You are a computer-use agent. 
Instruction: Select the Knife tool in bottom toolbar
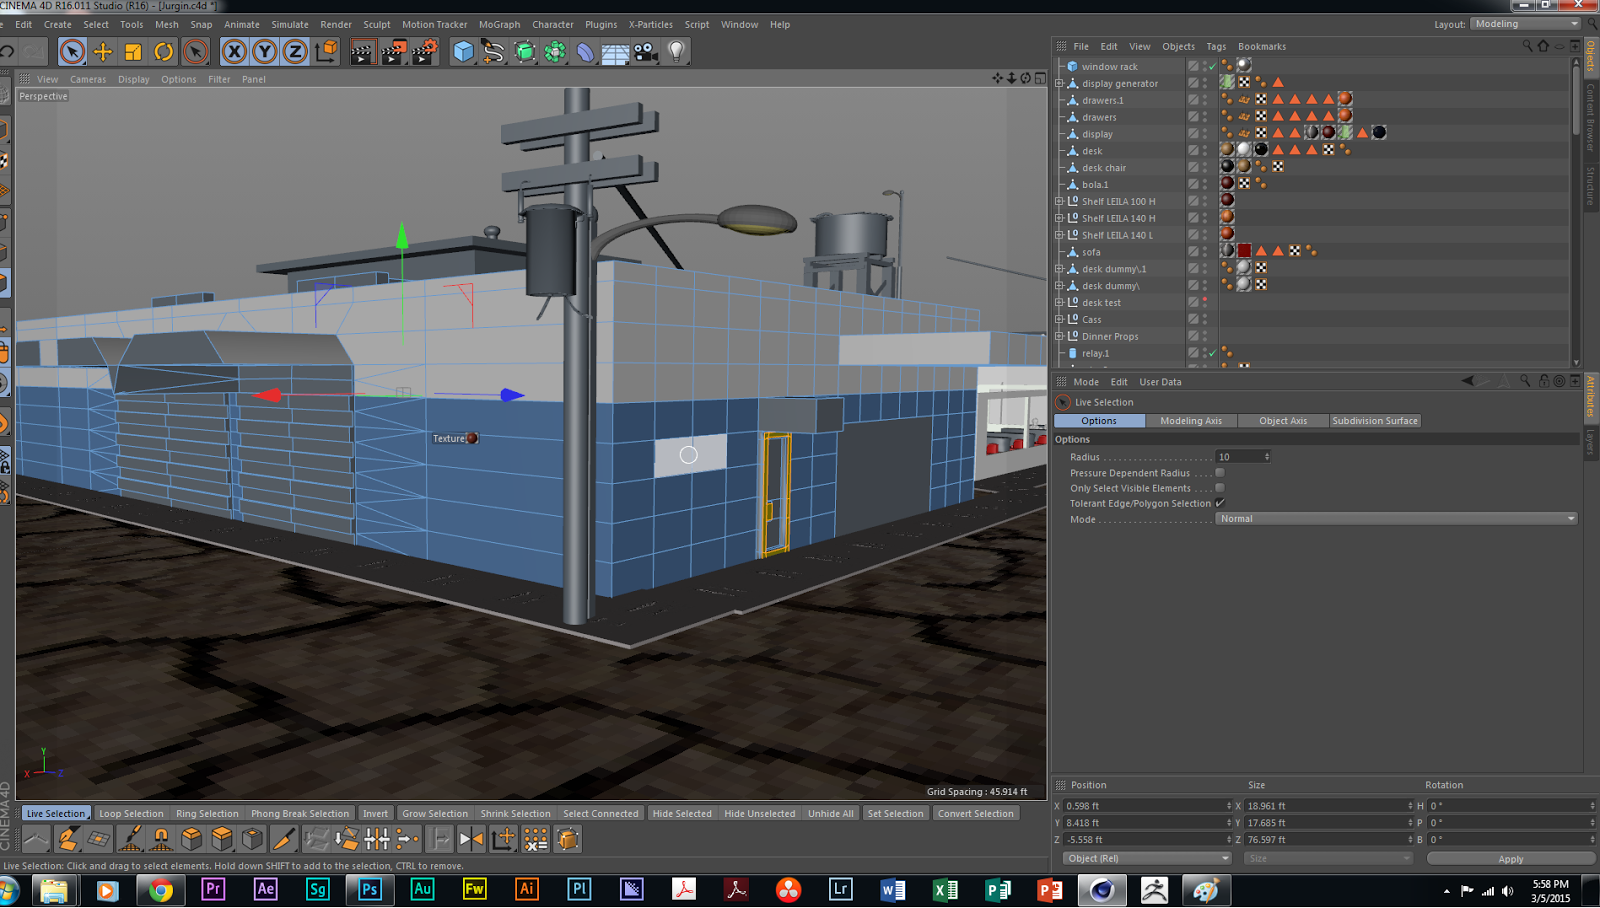[x=284, y=840]
